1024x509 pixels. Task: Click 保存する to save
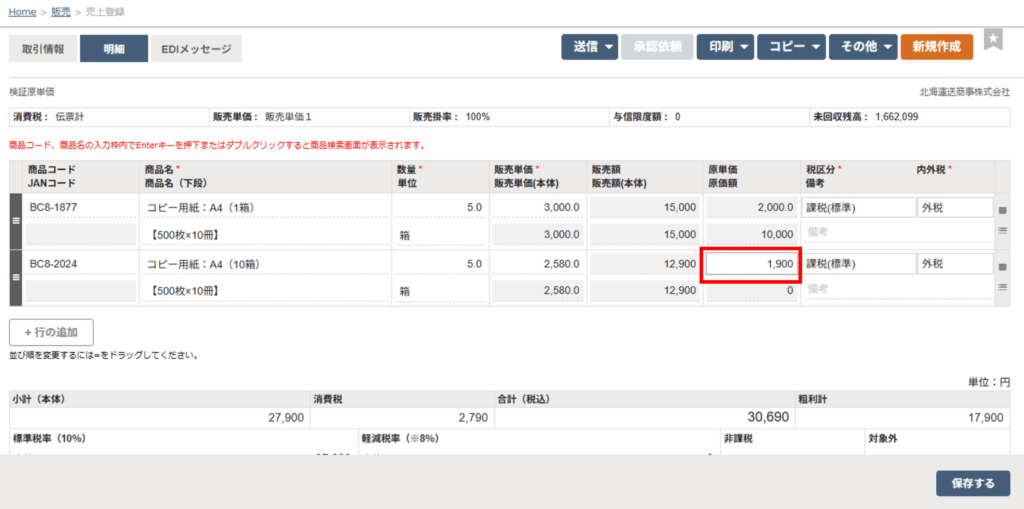[972, 483]
